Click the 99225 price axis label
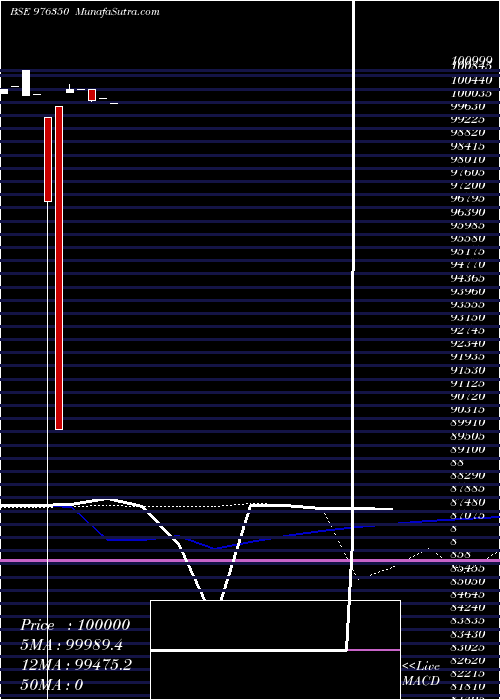Screen dimensions: 500x700 469,120
